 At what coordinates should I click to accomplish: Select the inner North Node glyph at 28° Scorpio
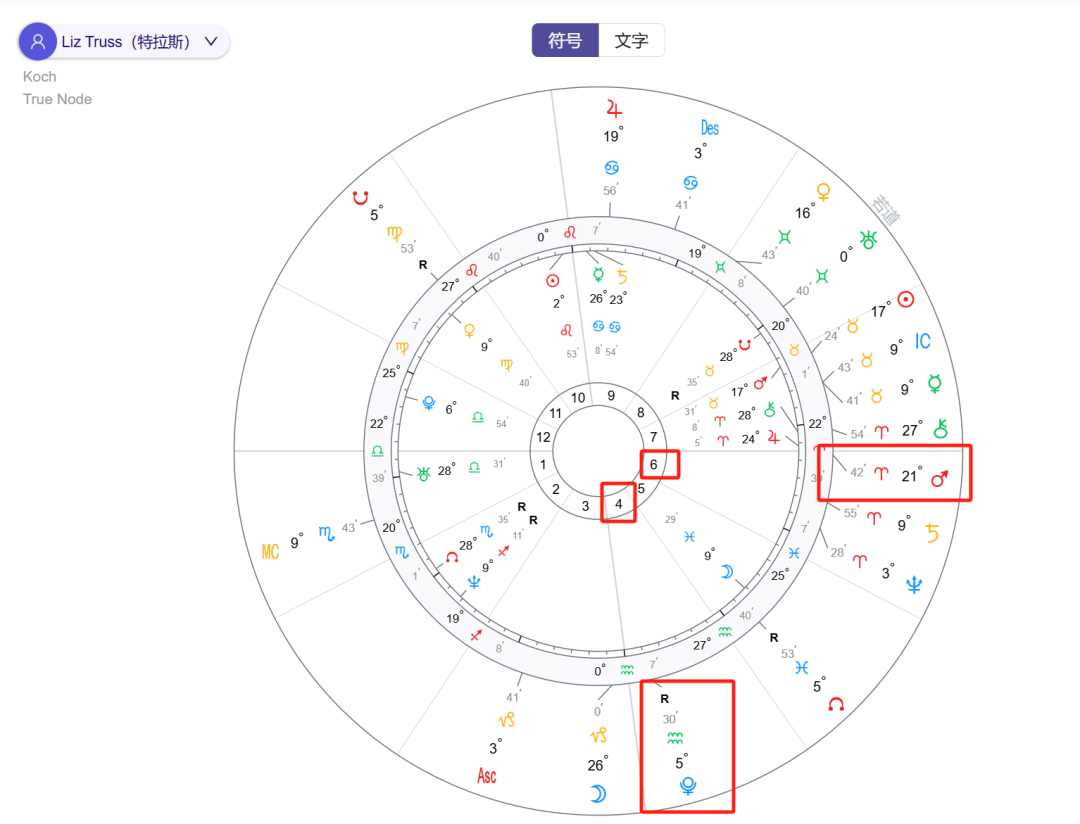452,557
